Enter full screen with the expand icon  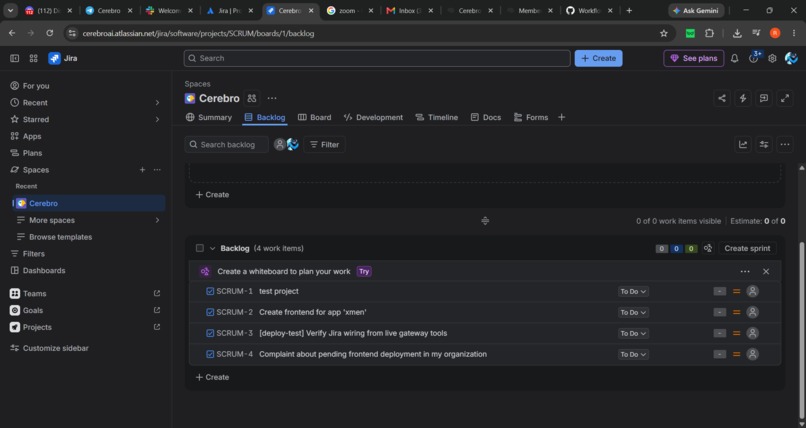[x=785, y=98]
